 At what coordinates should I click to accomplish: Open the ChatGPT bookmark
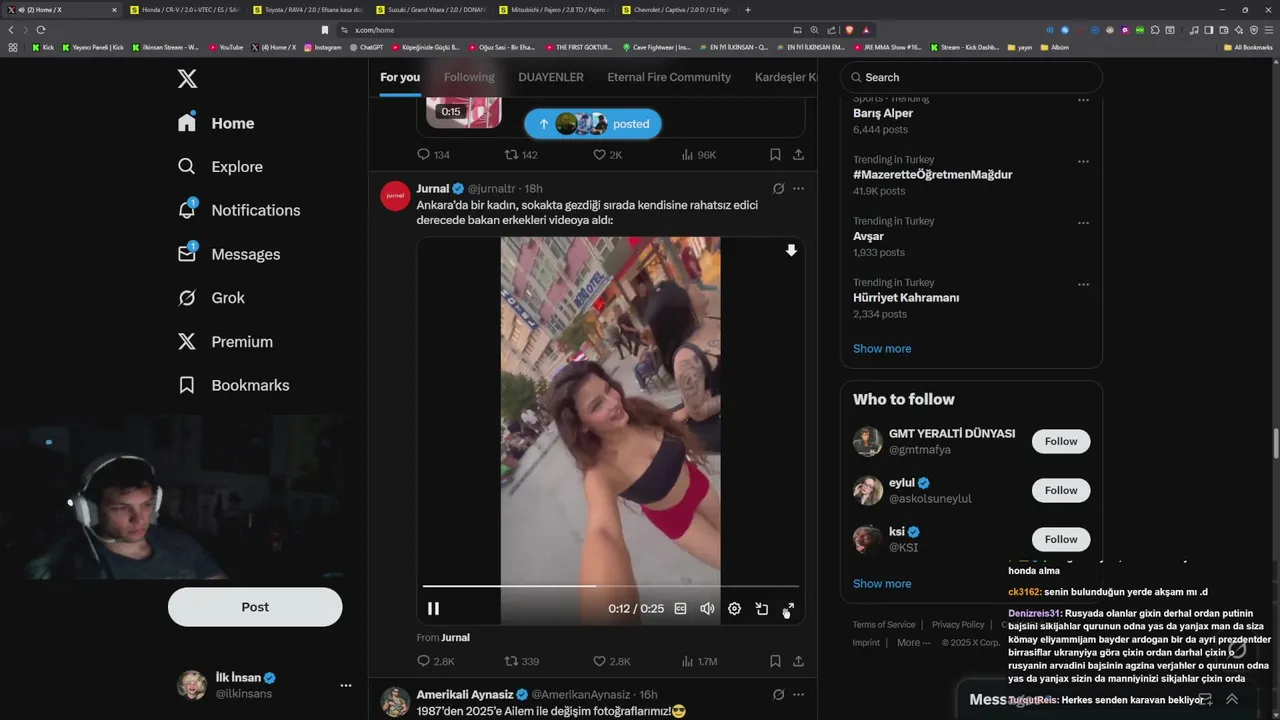(x=366, y=47)
